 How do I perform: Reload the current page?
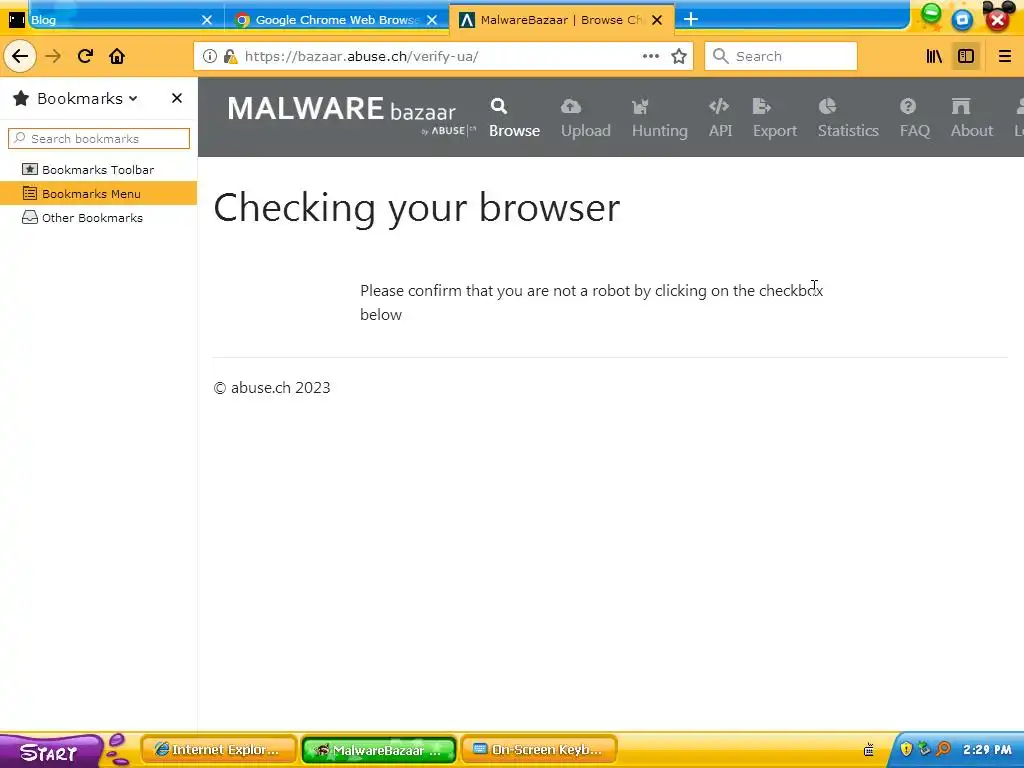tap(85, 56)
